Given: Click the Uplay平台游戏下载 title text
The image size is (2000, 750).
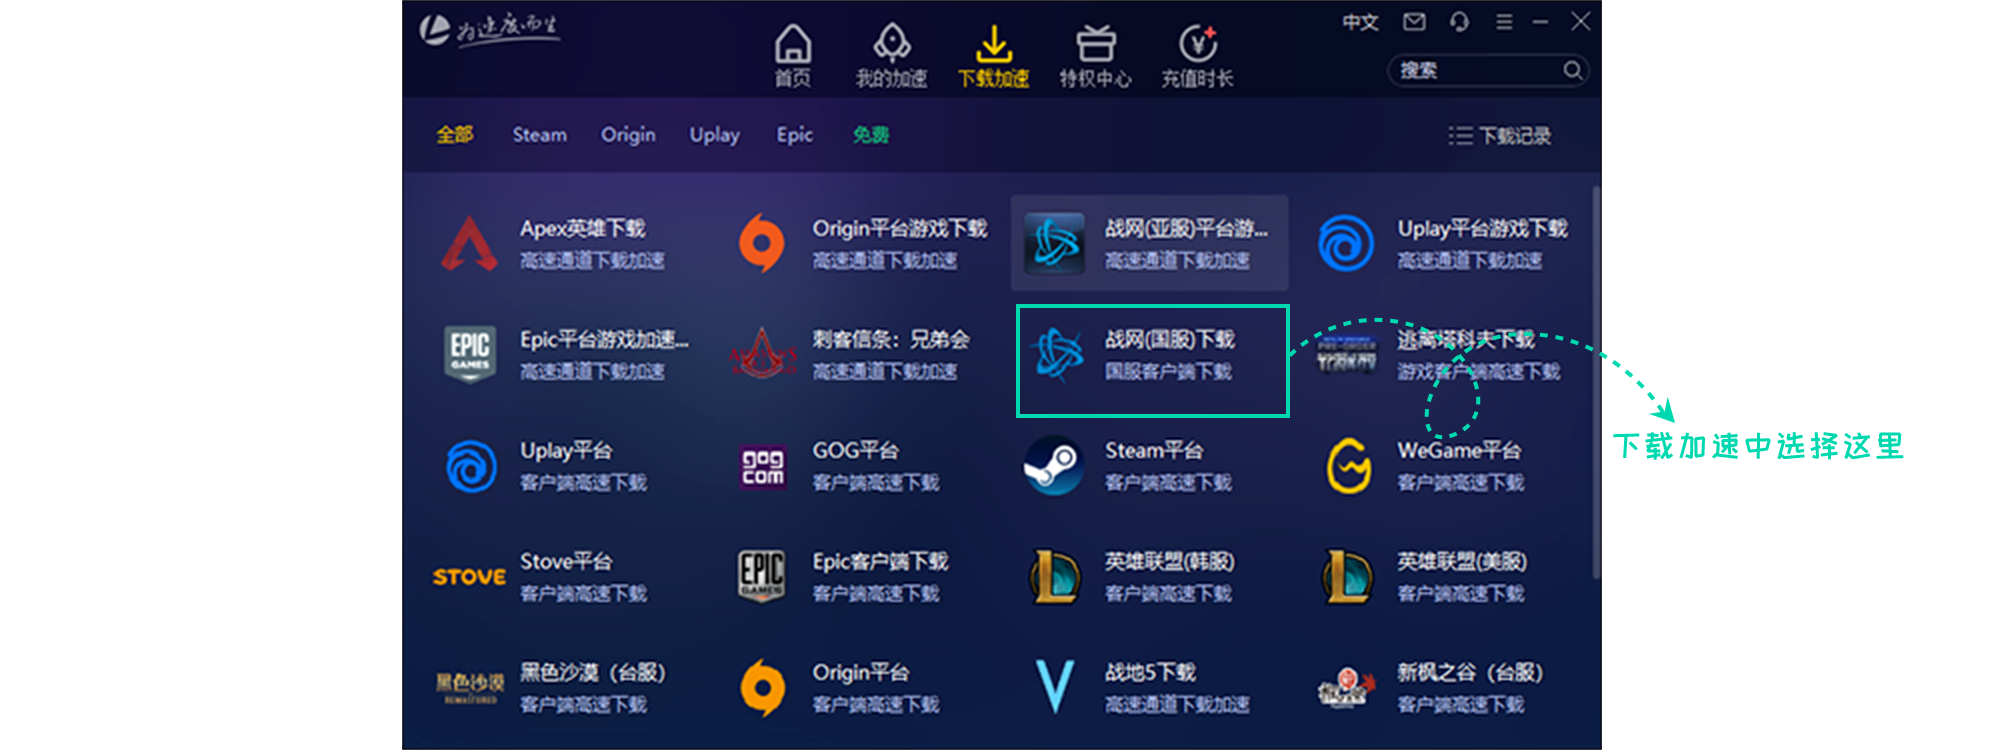Looking at the screenshot, I should coord(1482,229).
